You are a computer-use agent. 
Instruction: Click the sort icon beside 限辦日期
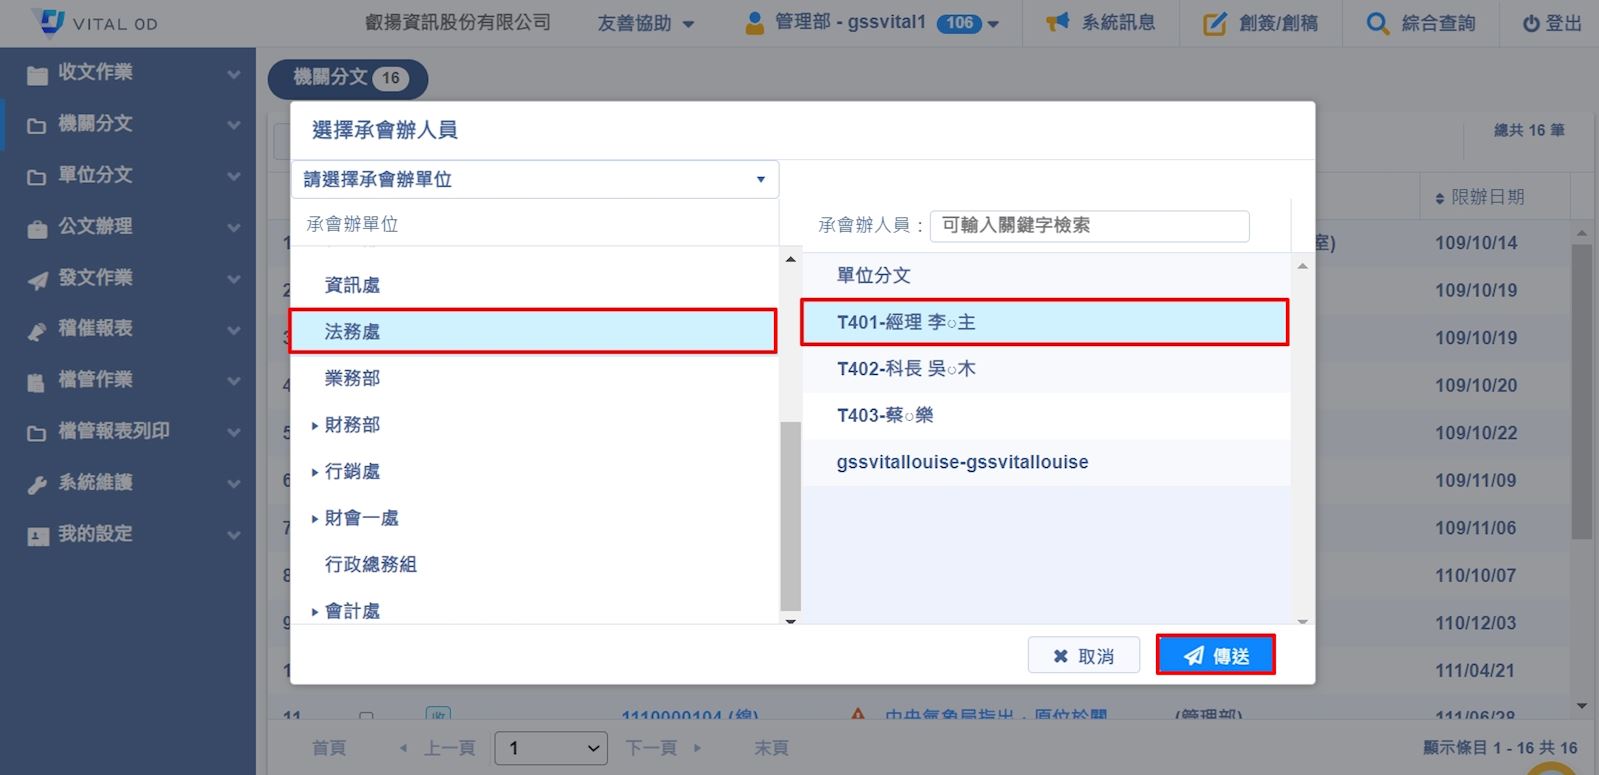point(1440,198)
